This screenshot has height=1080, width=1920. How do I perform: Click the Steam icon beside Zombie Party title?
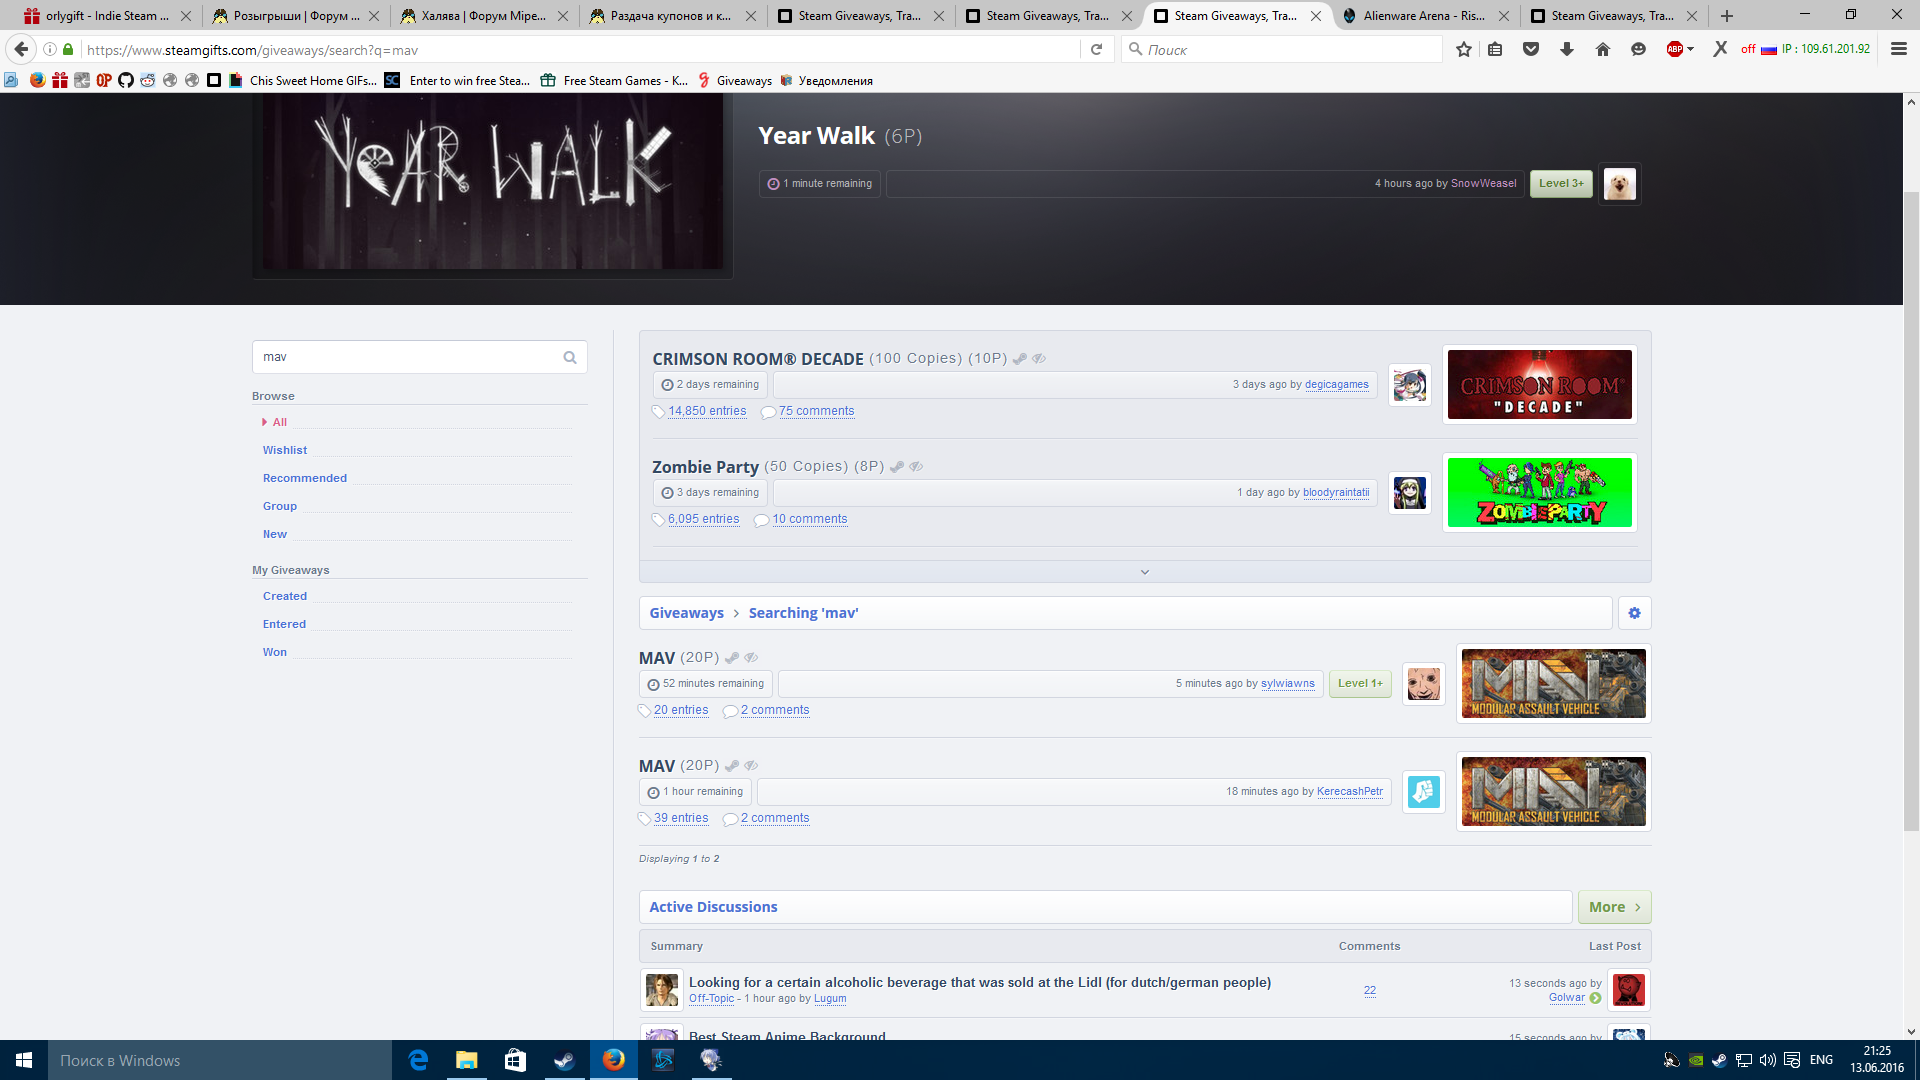pos(897,466)
